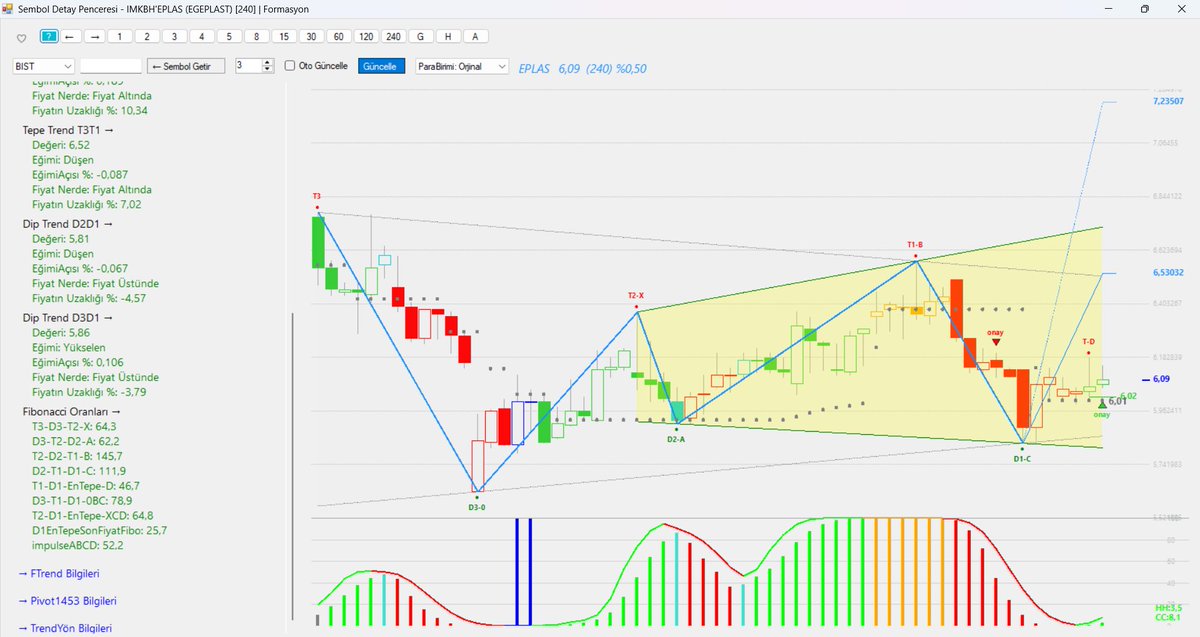The width and height of the screenshot is (1200, 637).
Task: Click the blue Güncelle button
Action: [381, 66]
